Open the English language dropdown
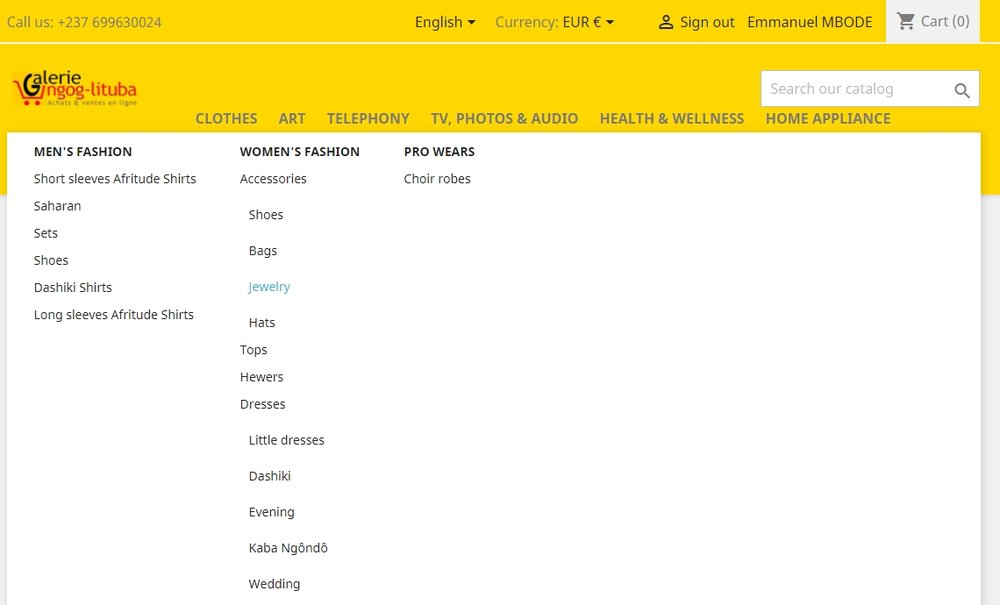Screen dimensions: 1000x605 coord(444,21)
